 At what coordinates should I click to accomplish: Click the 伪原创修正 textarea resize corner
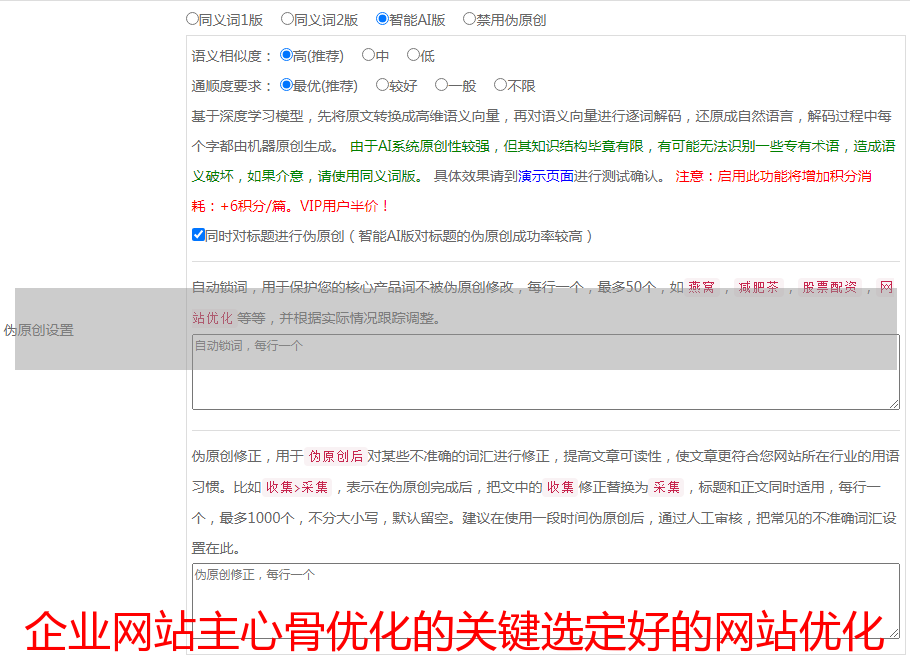tap(894, 633)
